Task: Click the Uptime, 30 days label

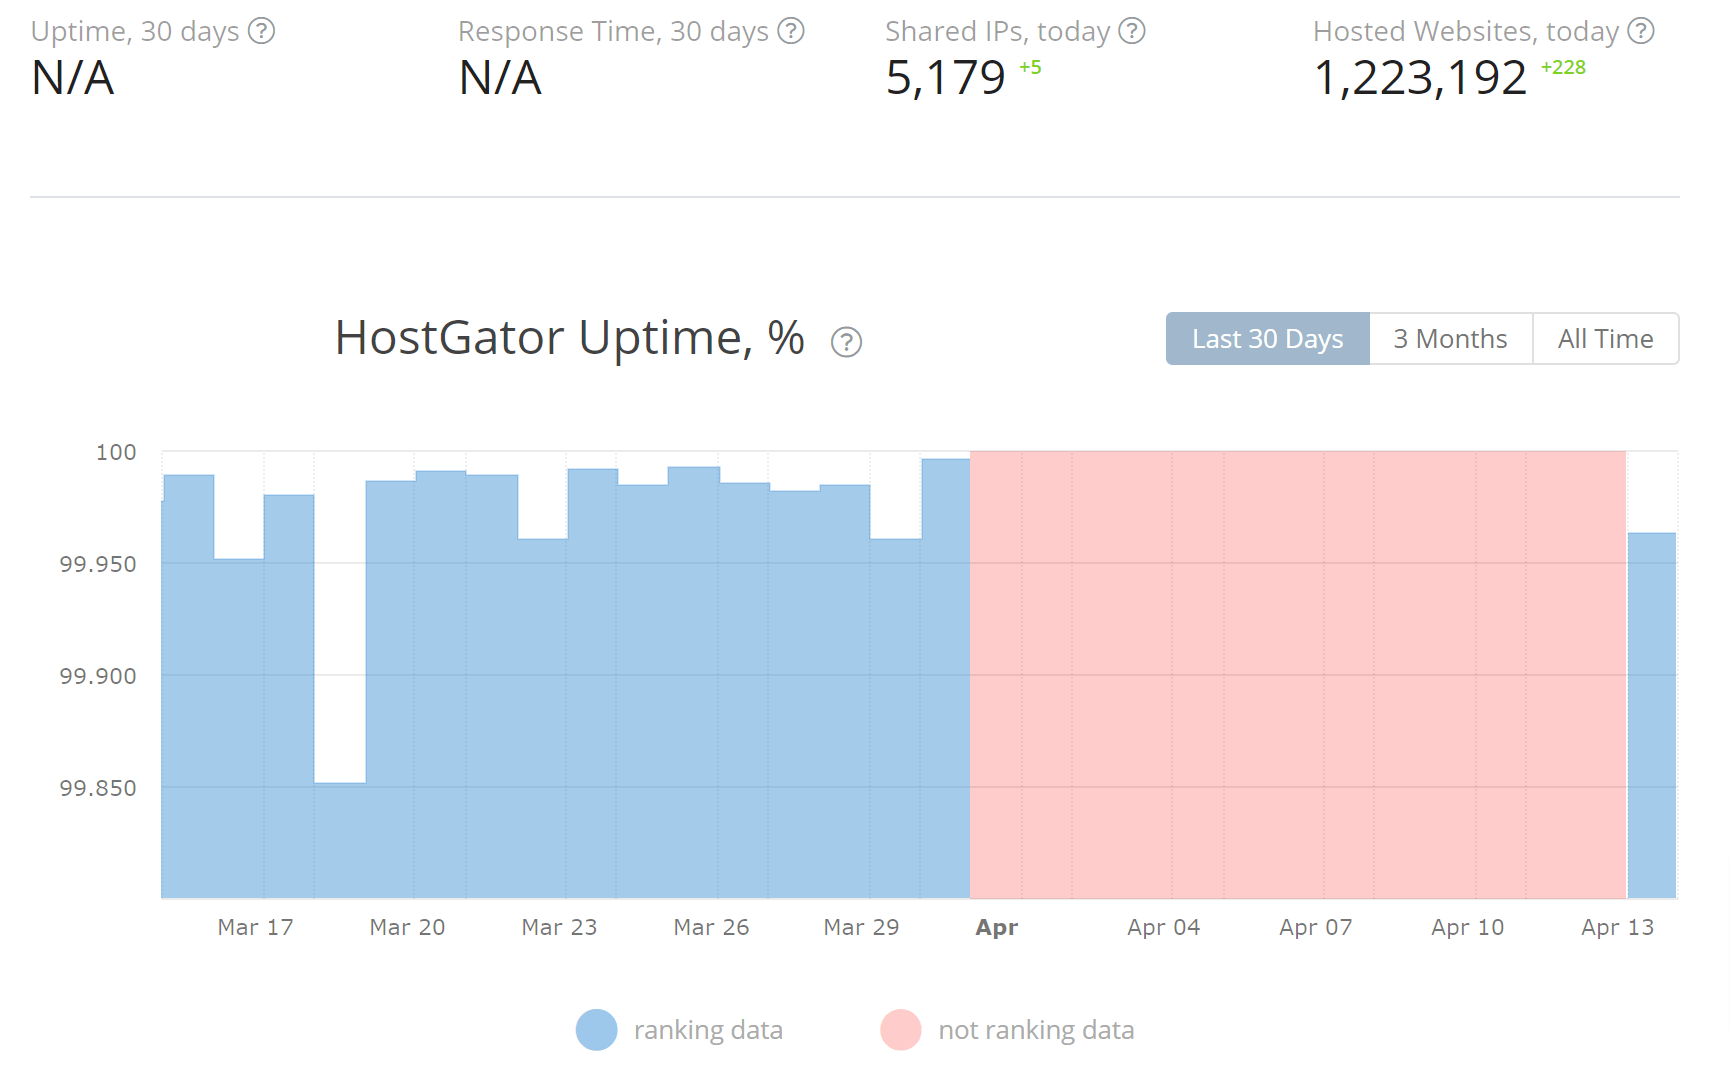Action: [135, 32]
